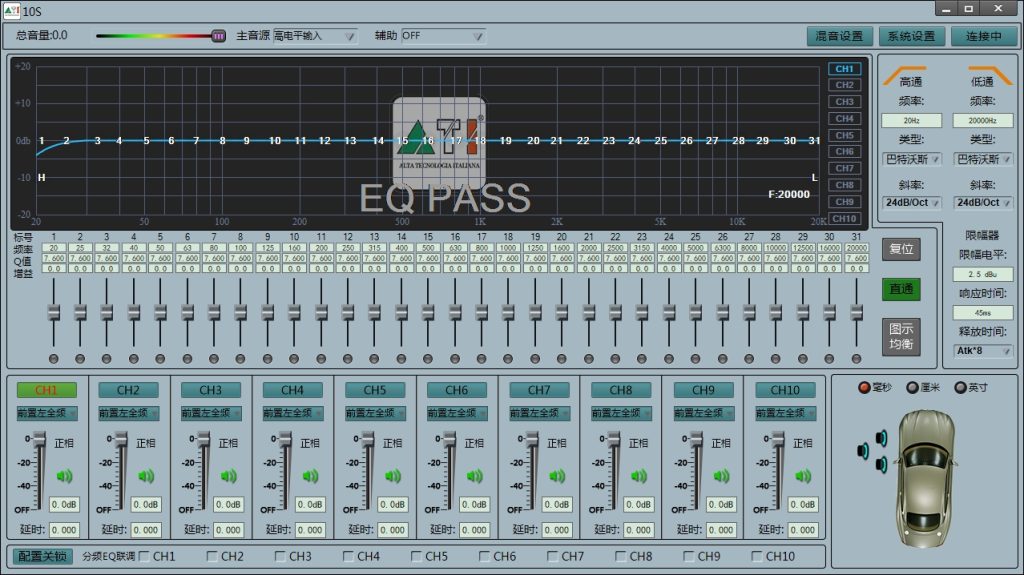Click the L low-pass marker on the graph
The image size is (1024, 575).
point(814,178)
